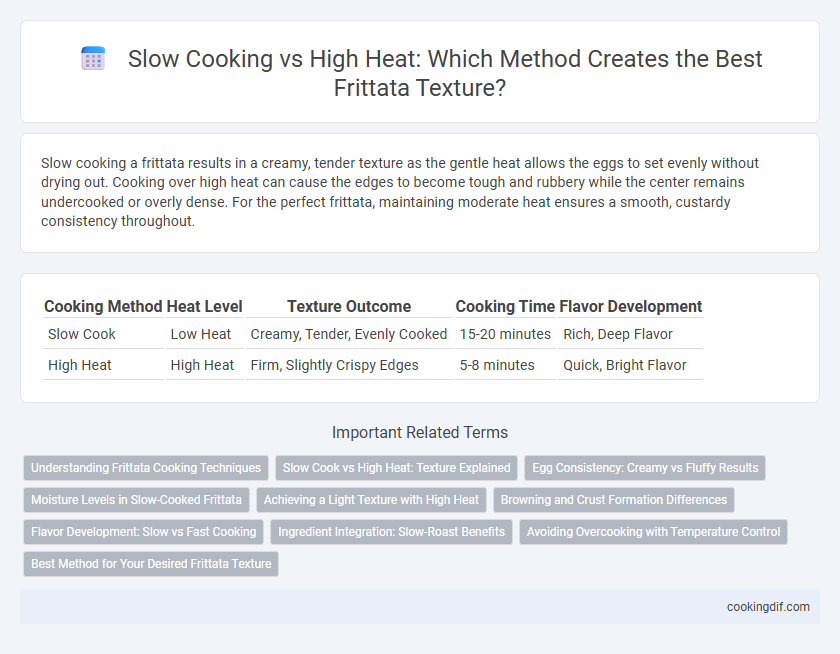Visit the cookingdif.com footer link
The image size is (840, 654).
[x=768, y=607]
